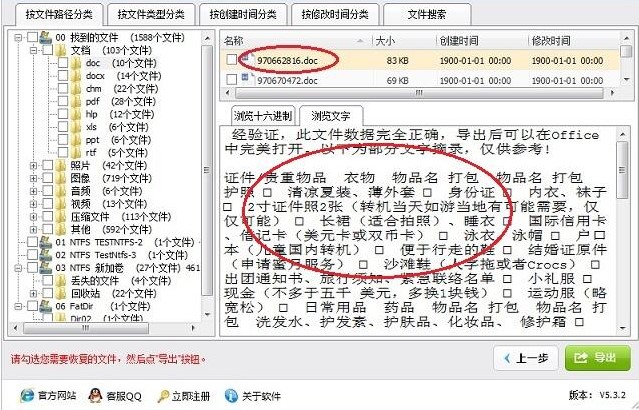Screen dimensions: 639x410
Task: Click the 970662816.doc file icon
Action: [247, 58]
